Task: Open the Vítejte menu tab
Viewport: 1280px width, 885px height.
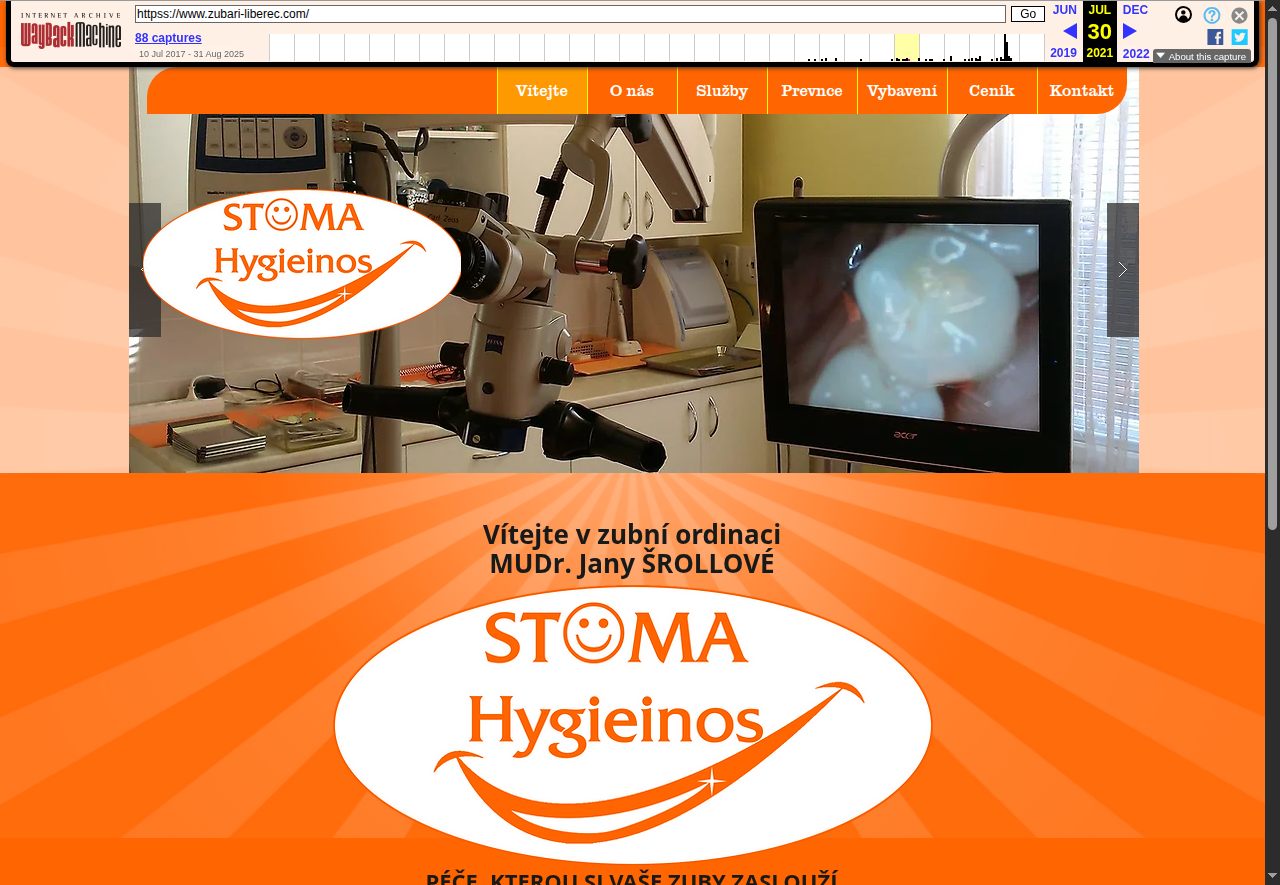Action: 542,91
